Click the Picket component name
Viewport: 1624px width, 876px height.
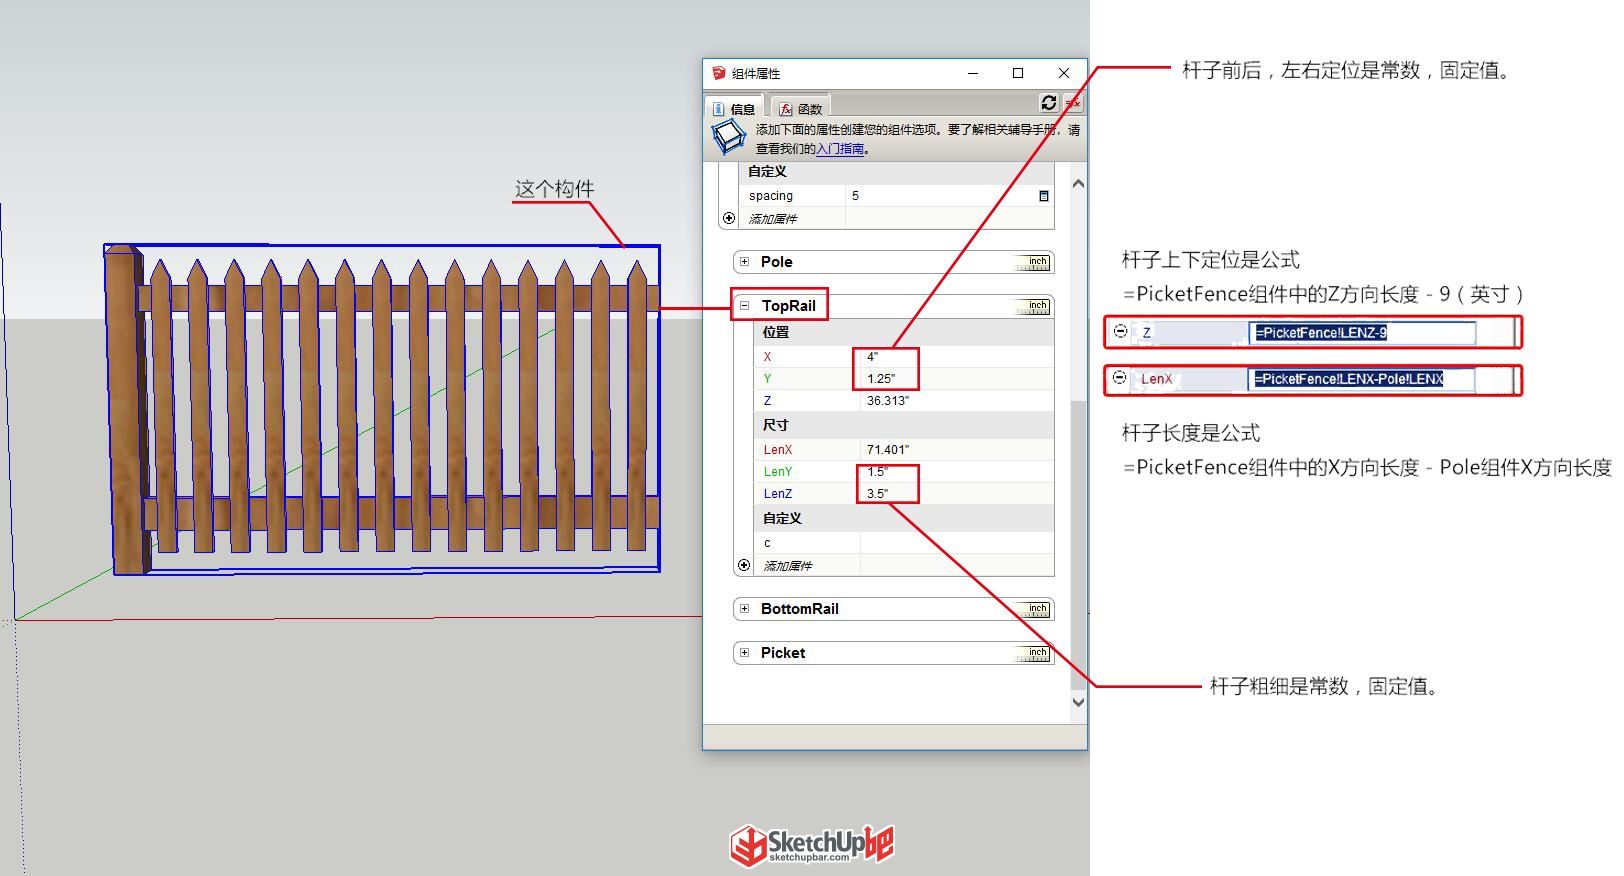pyautogui.click(x=782, y=653)
